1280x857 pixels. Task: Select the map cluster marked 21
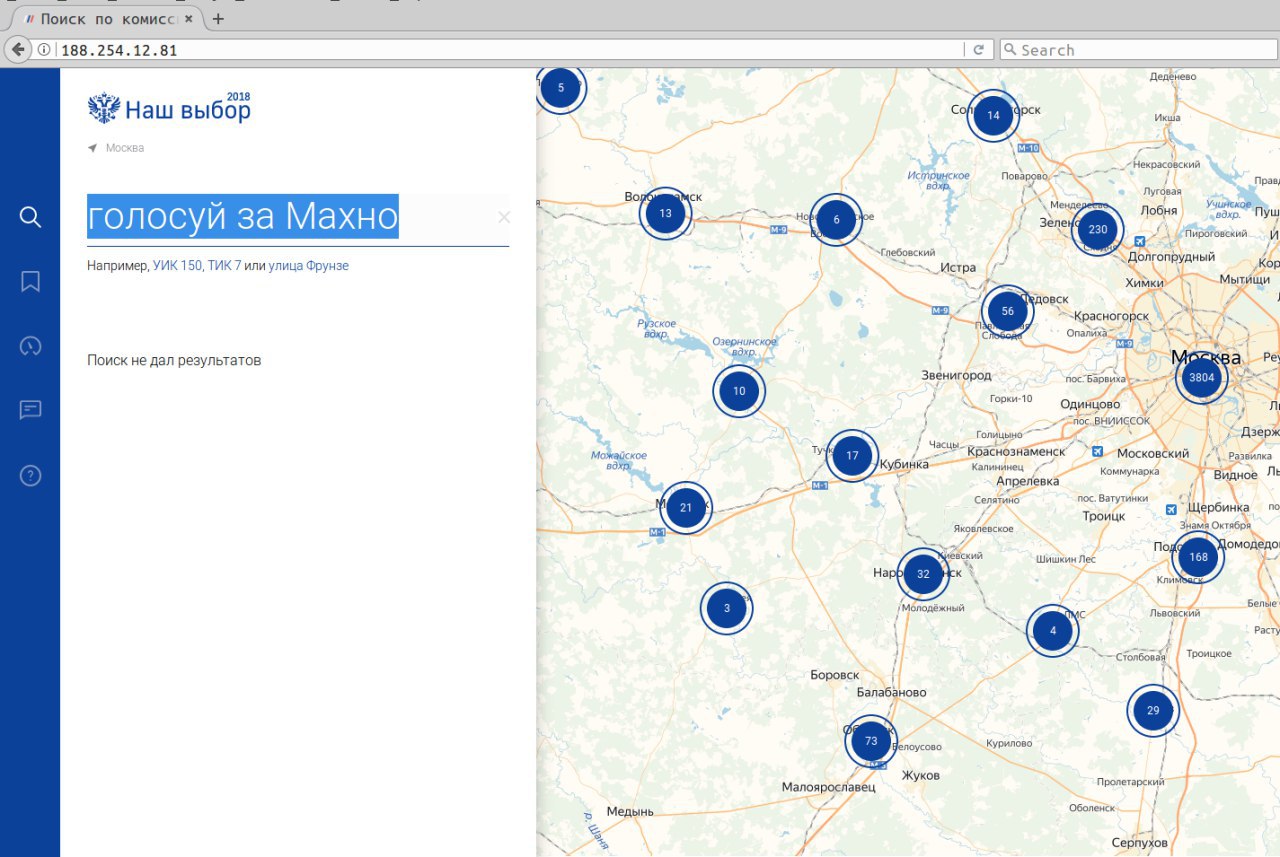686,508
